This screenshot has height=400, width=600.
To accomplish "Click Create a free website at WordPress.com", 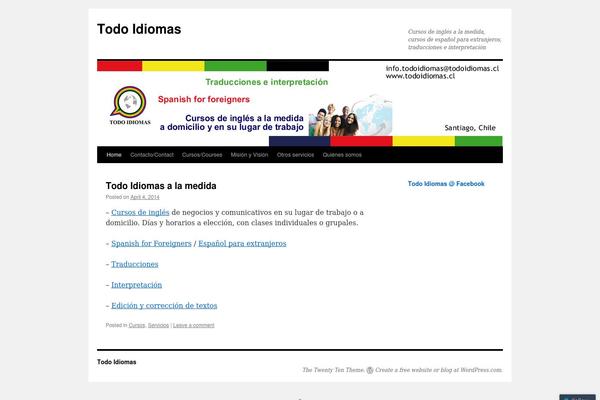I will tap(439, 370).
